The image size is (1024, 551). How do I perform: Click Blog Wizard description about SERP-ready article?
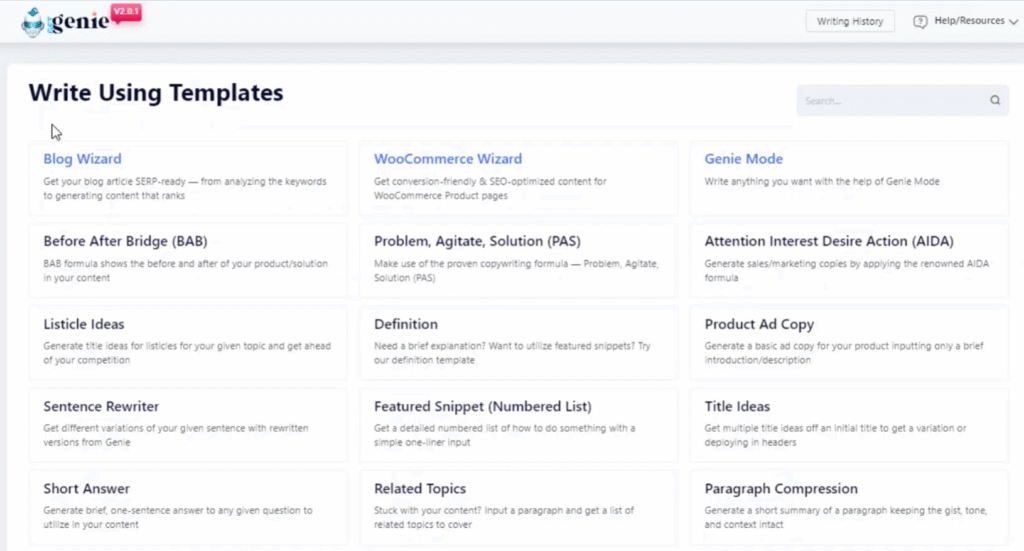(185, 188)
